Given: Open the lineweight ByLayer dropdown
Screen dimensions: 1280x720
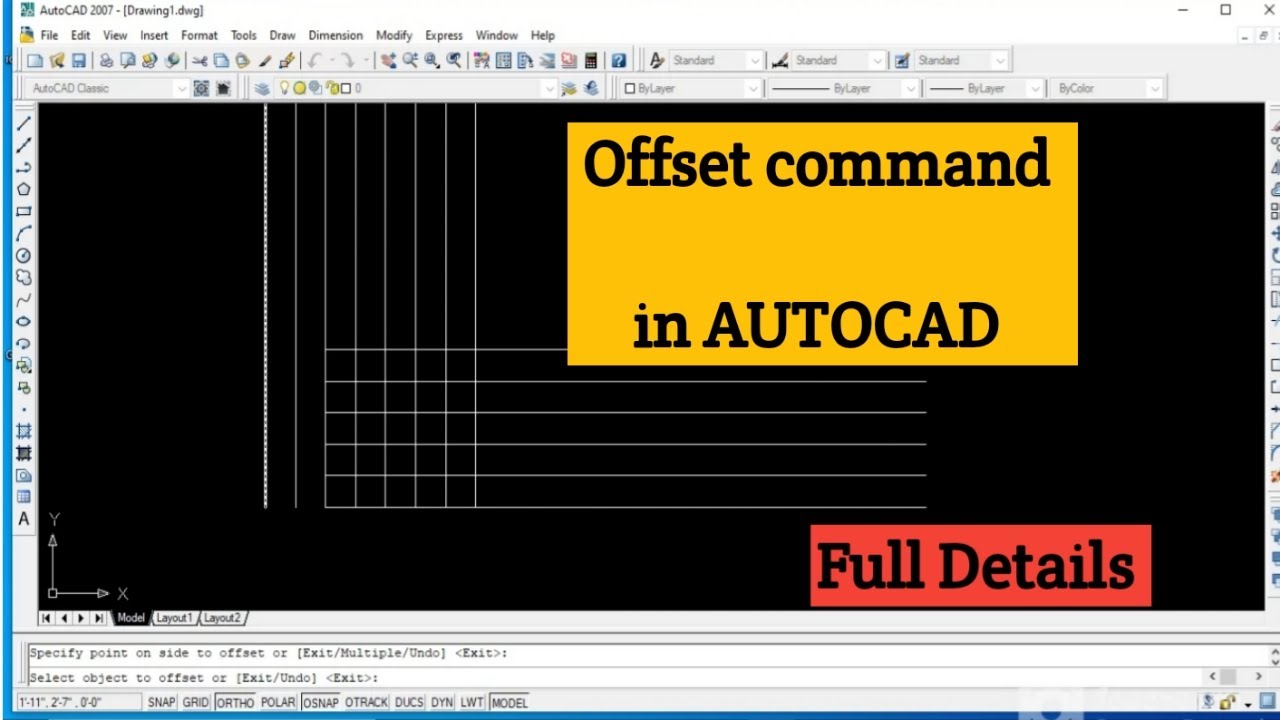Looking at the screenshot, I should tap(1035, 88).
